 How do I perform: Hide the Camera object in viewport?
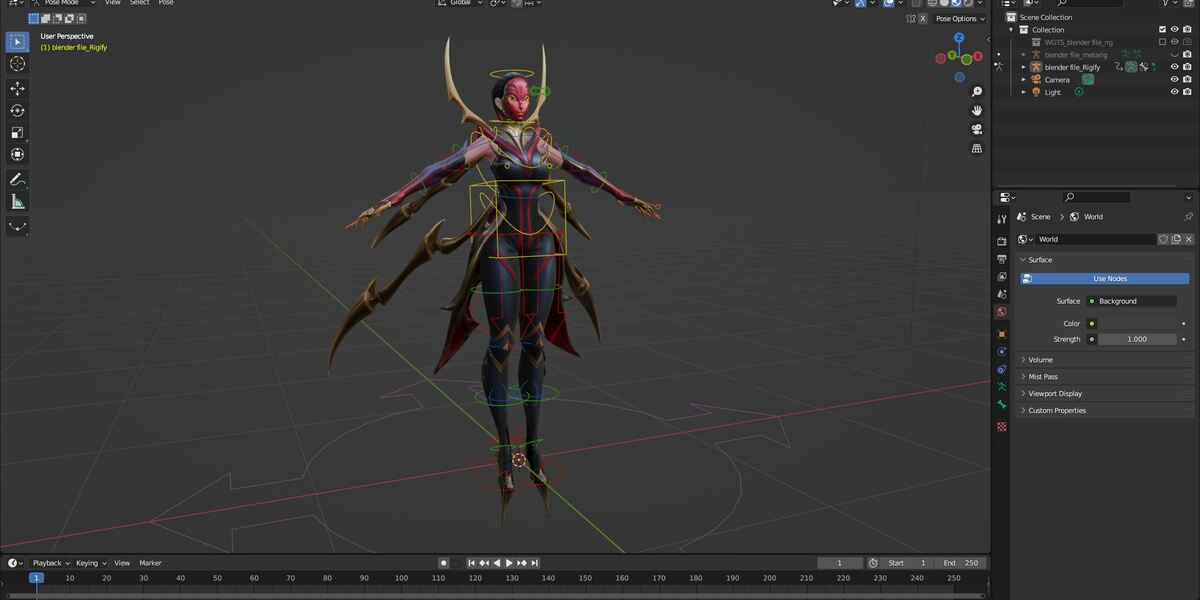click(1174, 79)
